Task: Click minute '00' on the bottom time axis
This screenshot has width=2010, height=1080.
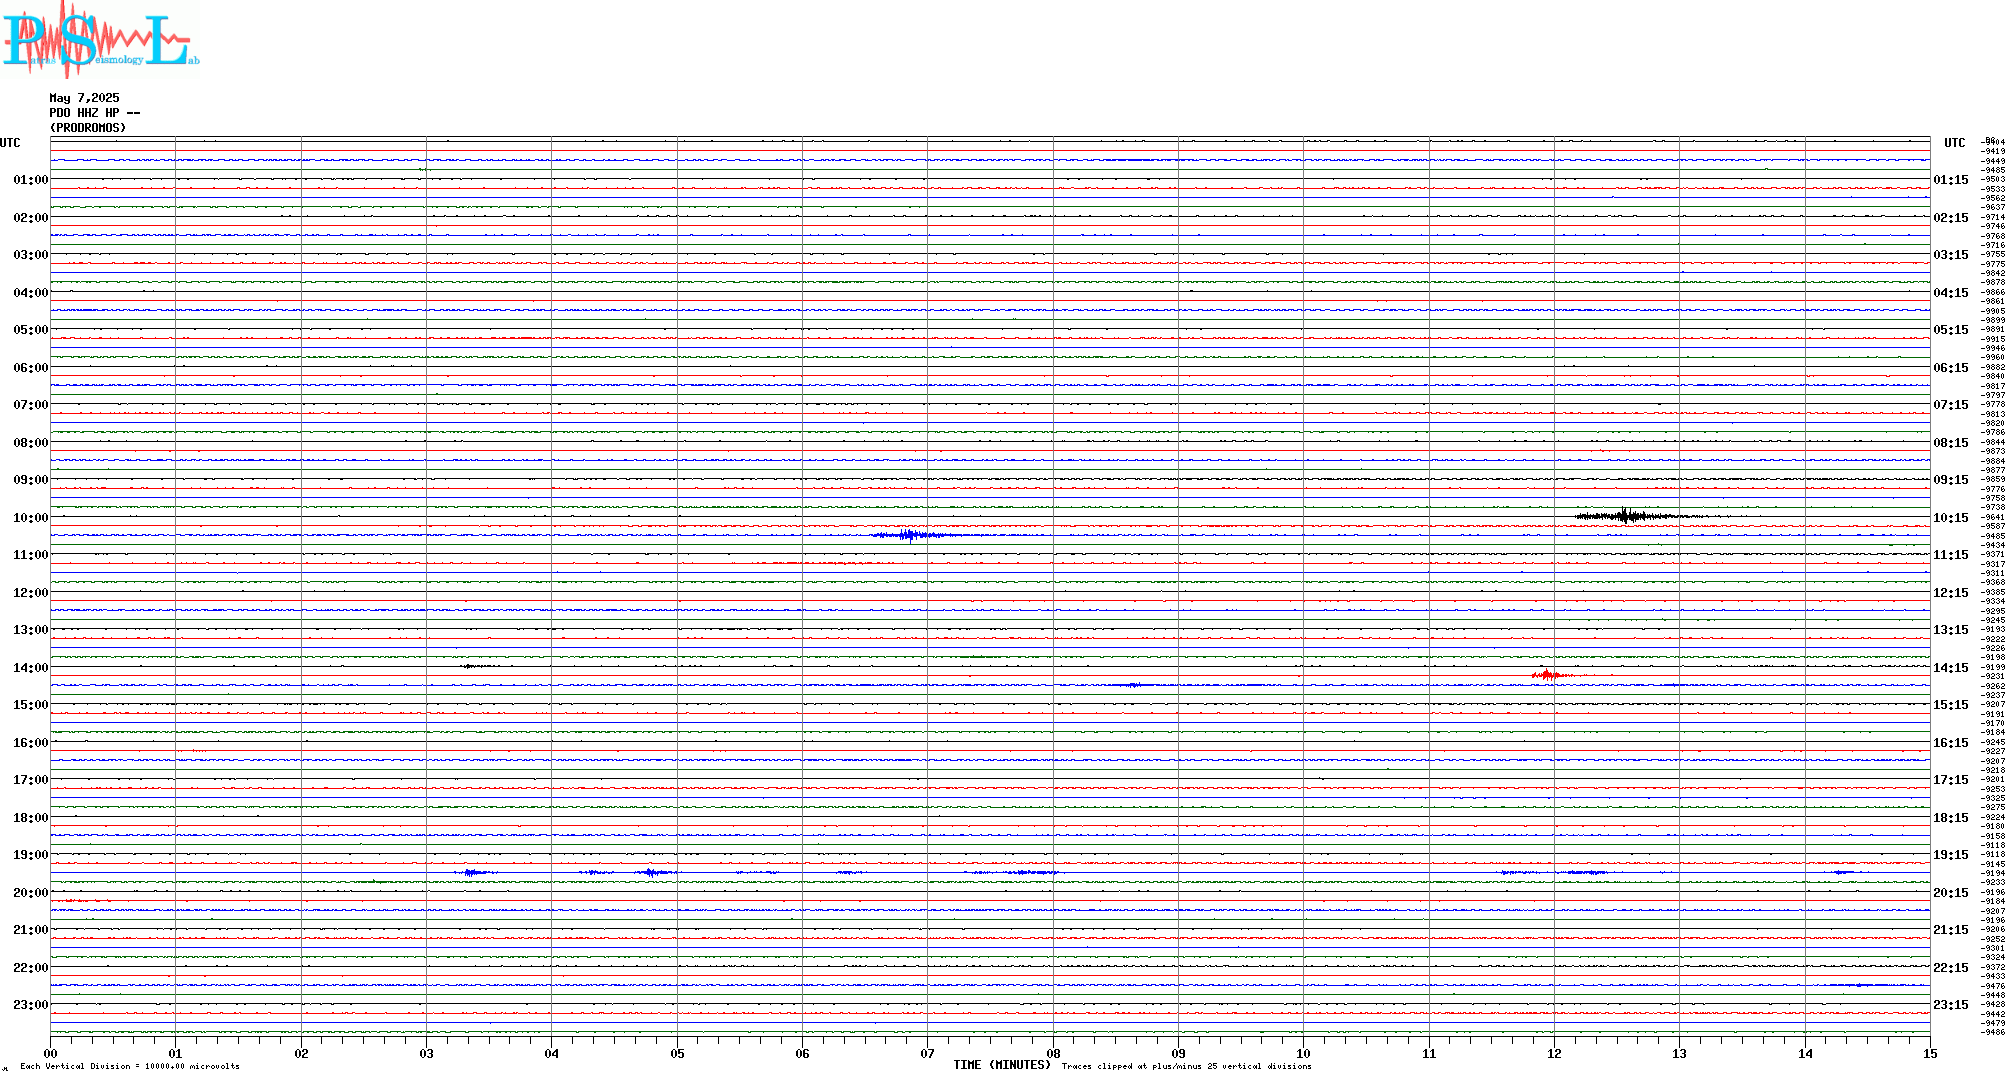Action: (x=50, y=1053)
